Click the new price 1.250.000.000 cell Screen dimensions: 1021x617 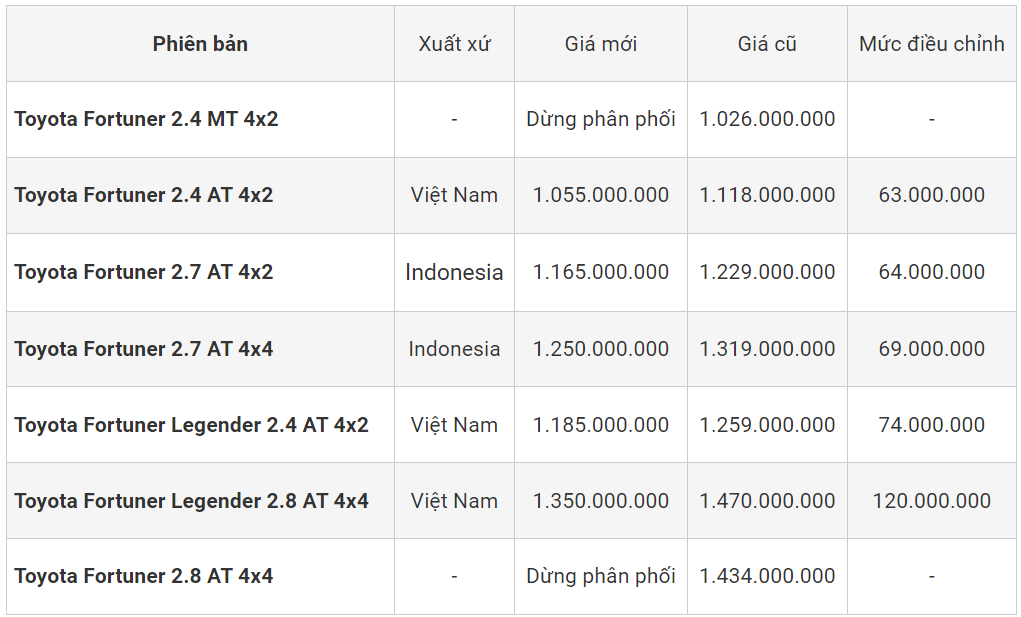coord(600,349)
